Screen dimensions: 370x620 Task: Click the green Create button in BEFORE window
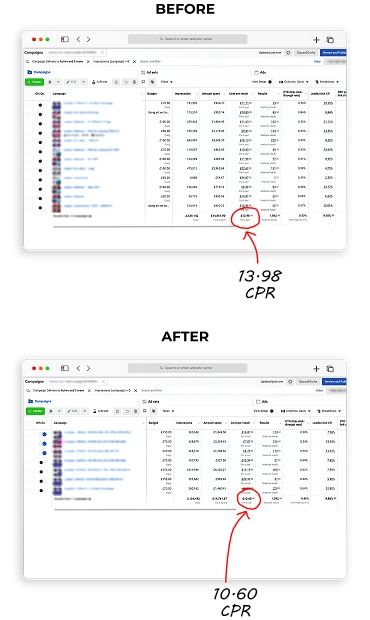pyautogui.click(x=34, y=82)
